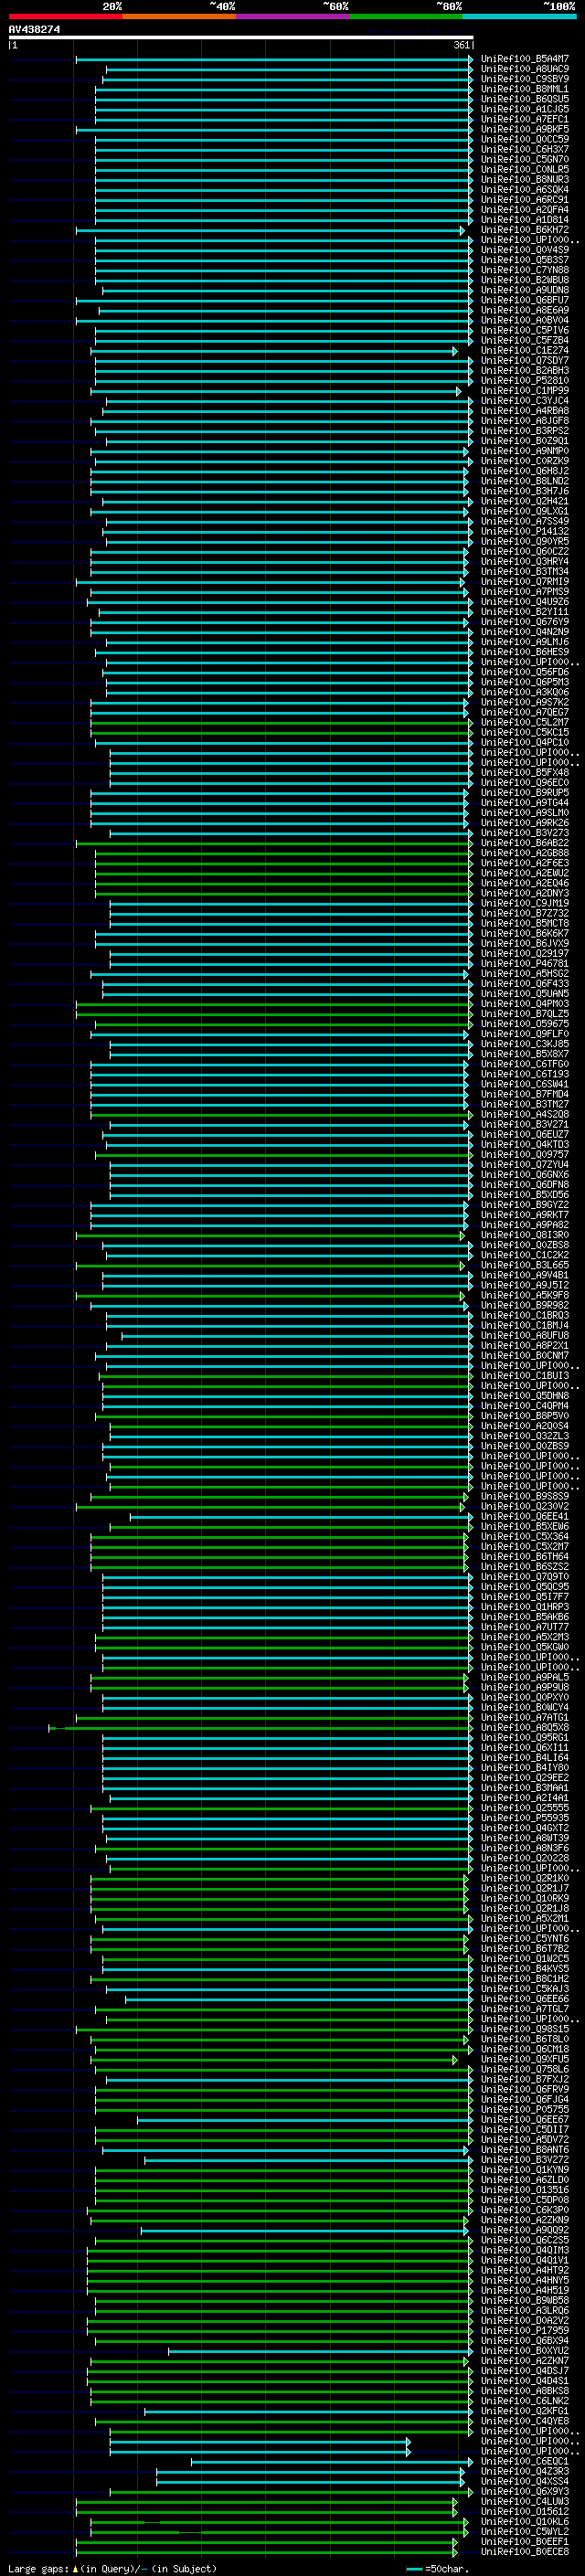Choose the UniRef100_Q0V4S9 entry

click(525, 250)
